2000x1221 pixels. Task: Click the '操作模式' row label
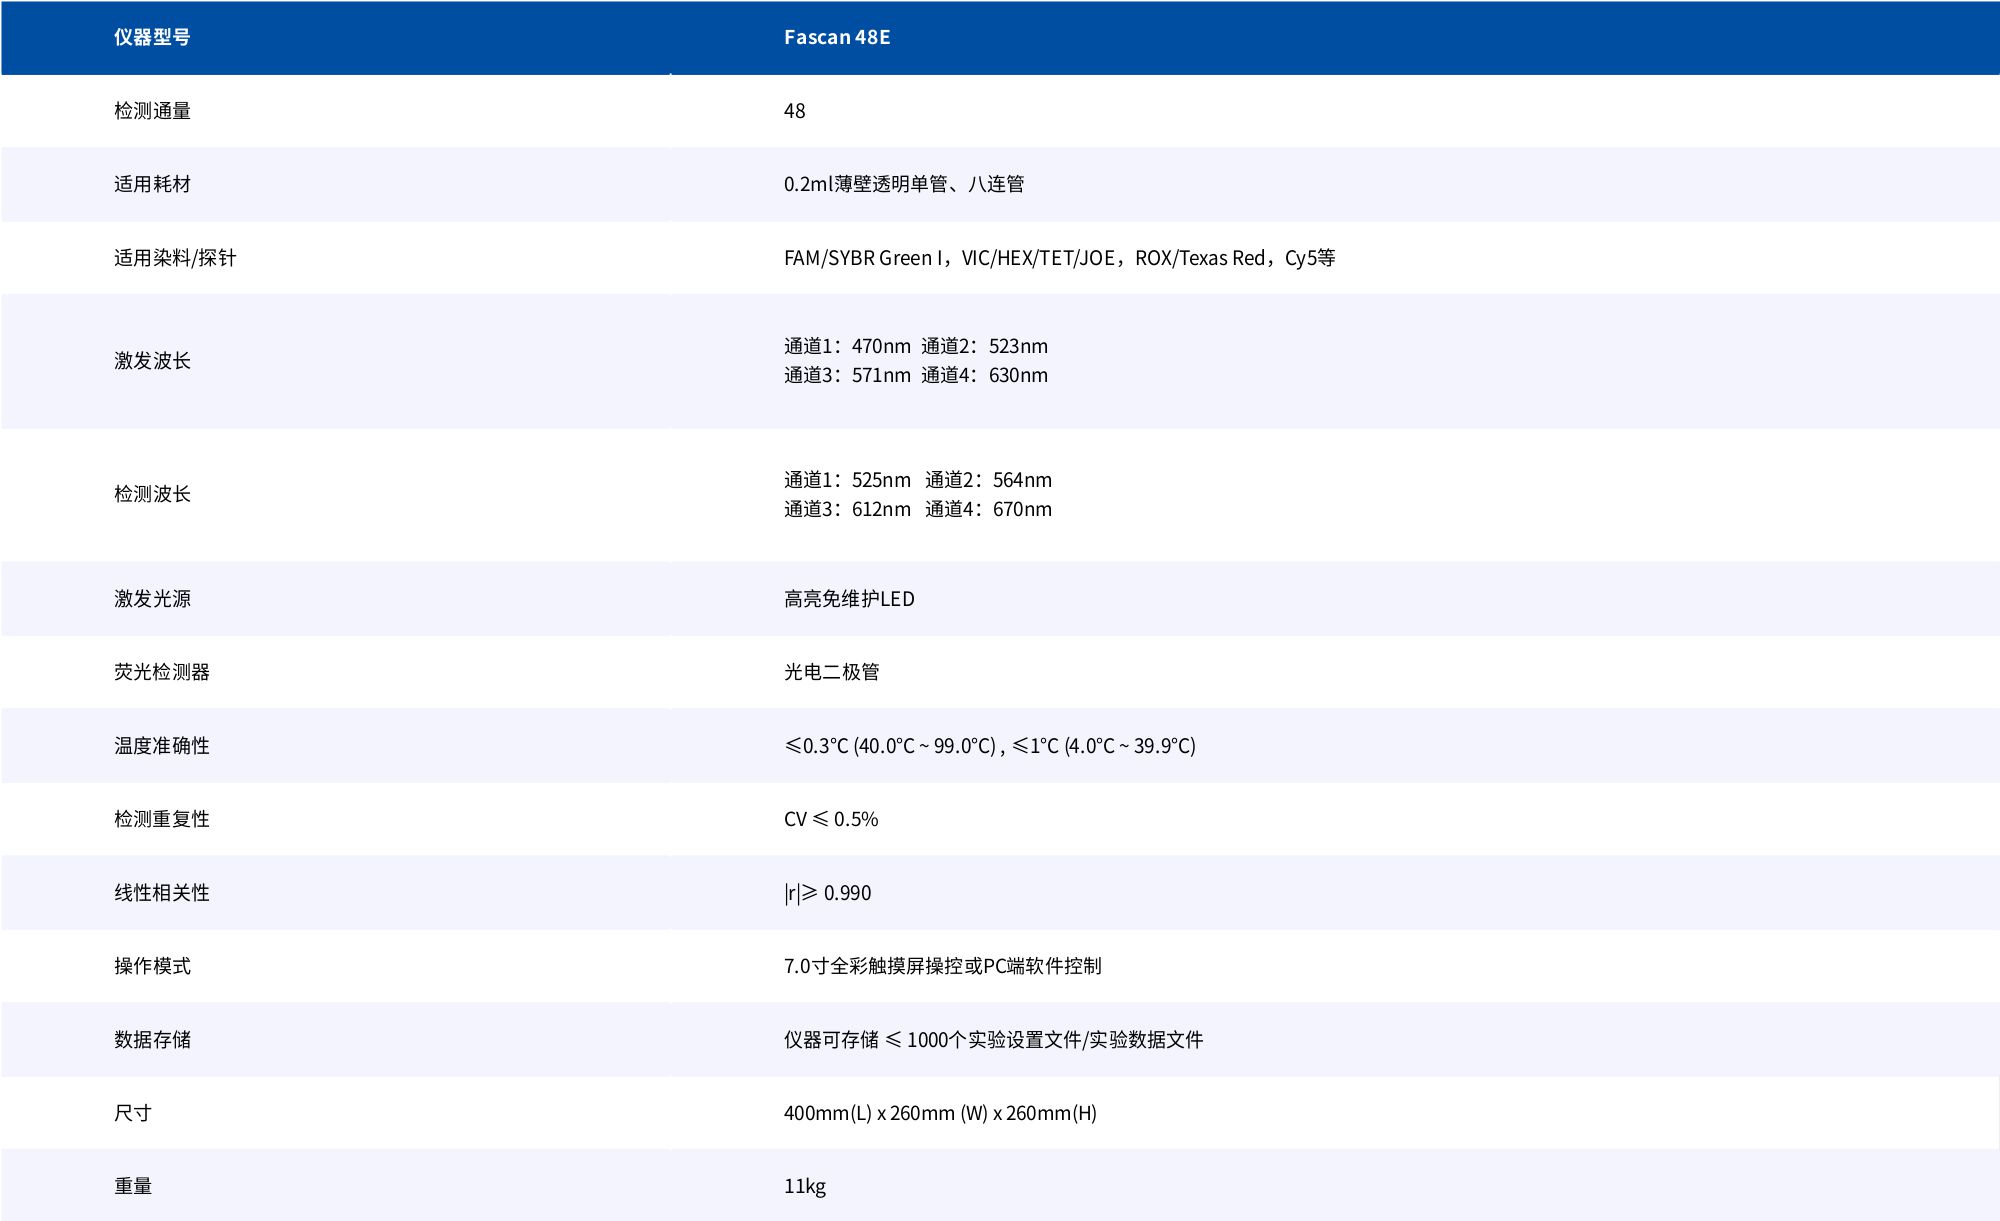point(152,966)
